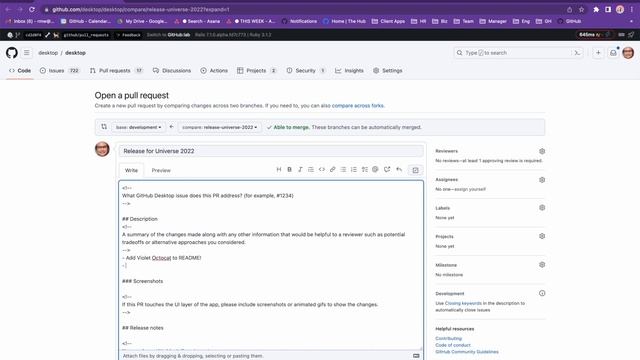The height and width of the screenshot is (360, 640).
Task: Open the Security tab
Action: [x=306, y=71]
